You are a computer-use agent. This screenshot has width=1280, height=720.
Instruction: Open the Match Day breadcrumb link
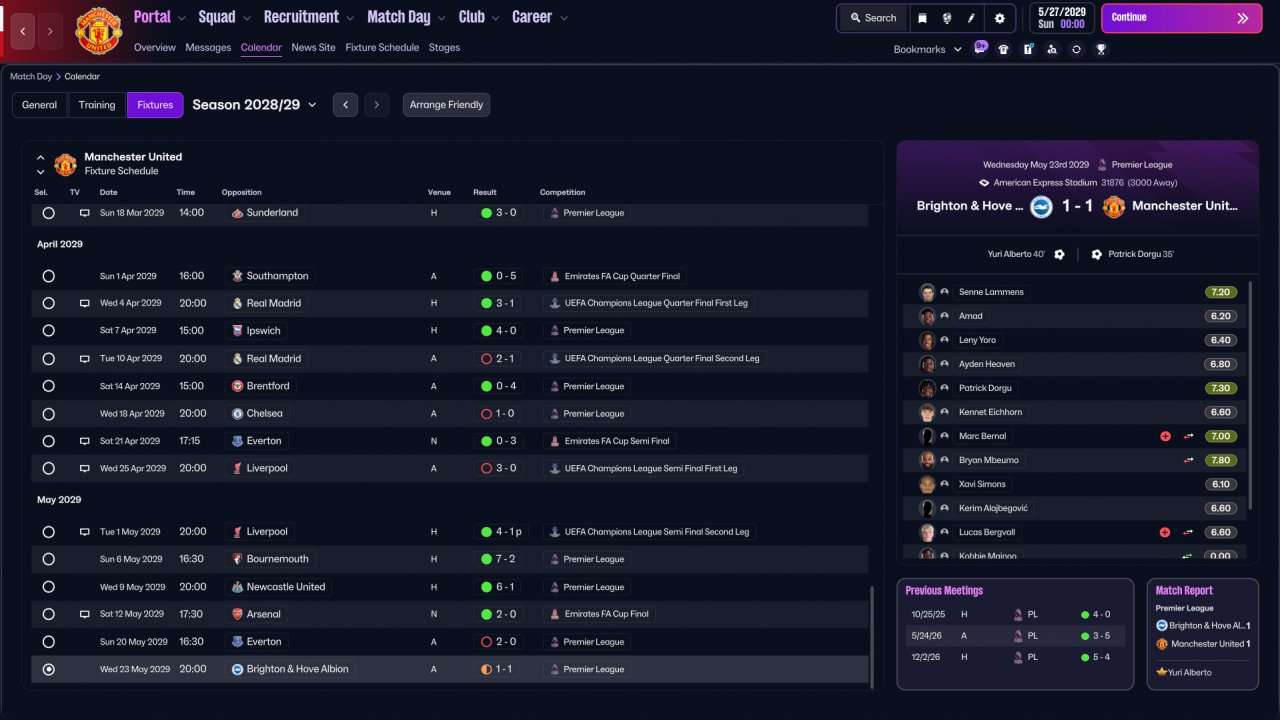(31, 76)
